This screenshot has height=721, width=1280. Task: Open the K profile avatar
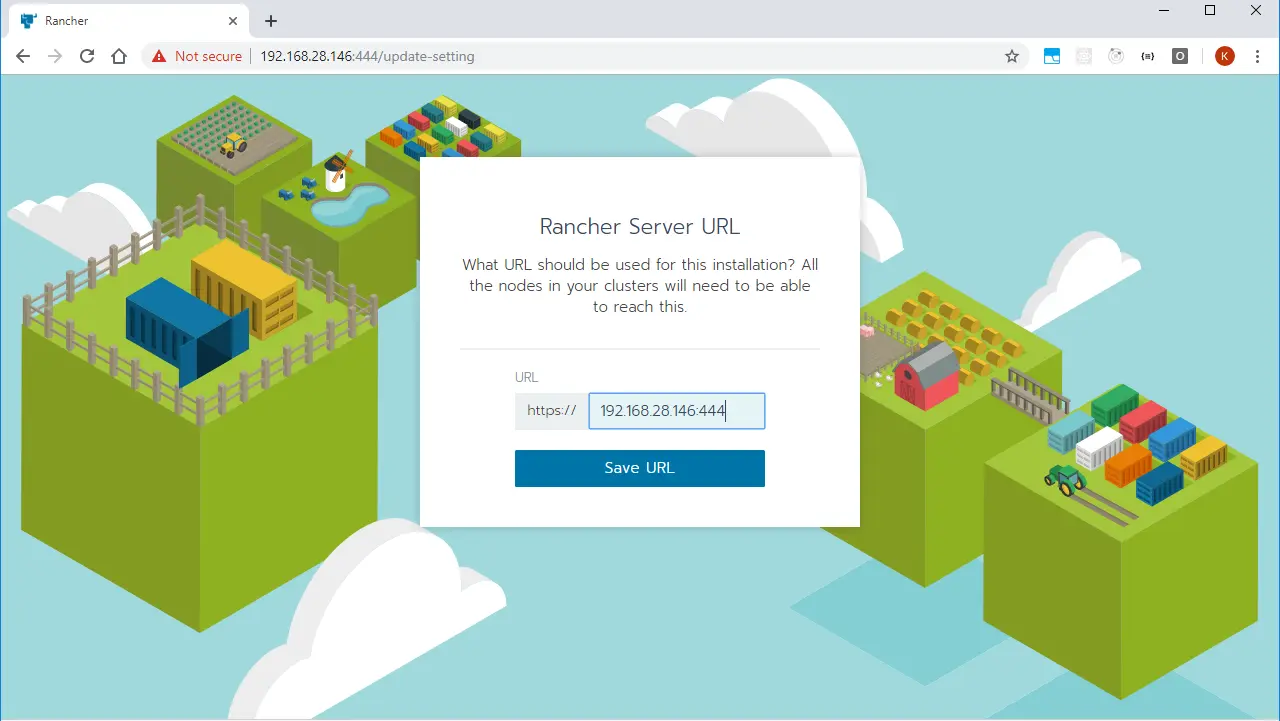(x=1224, y=57)
